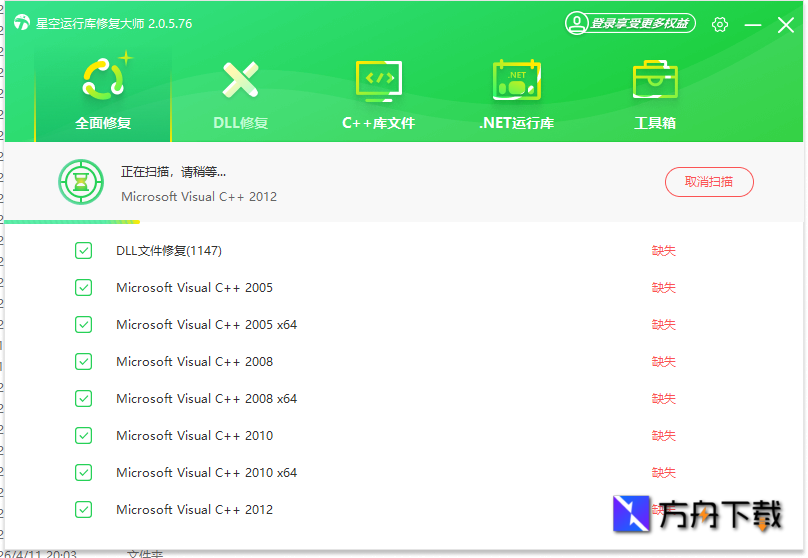The height and width of the screenshot is (558, 808).
Task: Click 登录享受更多权益 login link
Action: coord(641,23)
